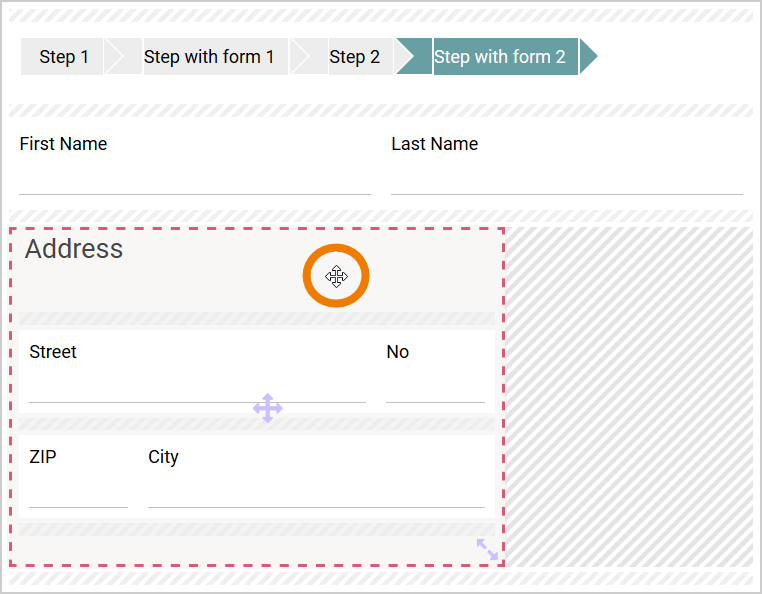Click the First Name input field
762x594 pixels.
pos(194,180)
